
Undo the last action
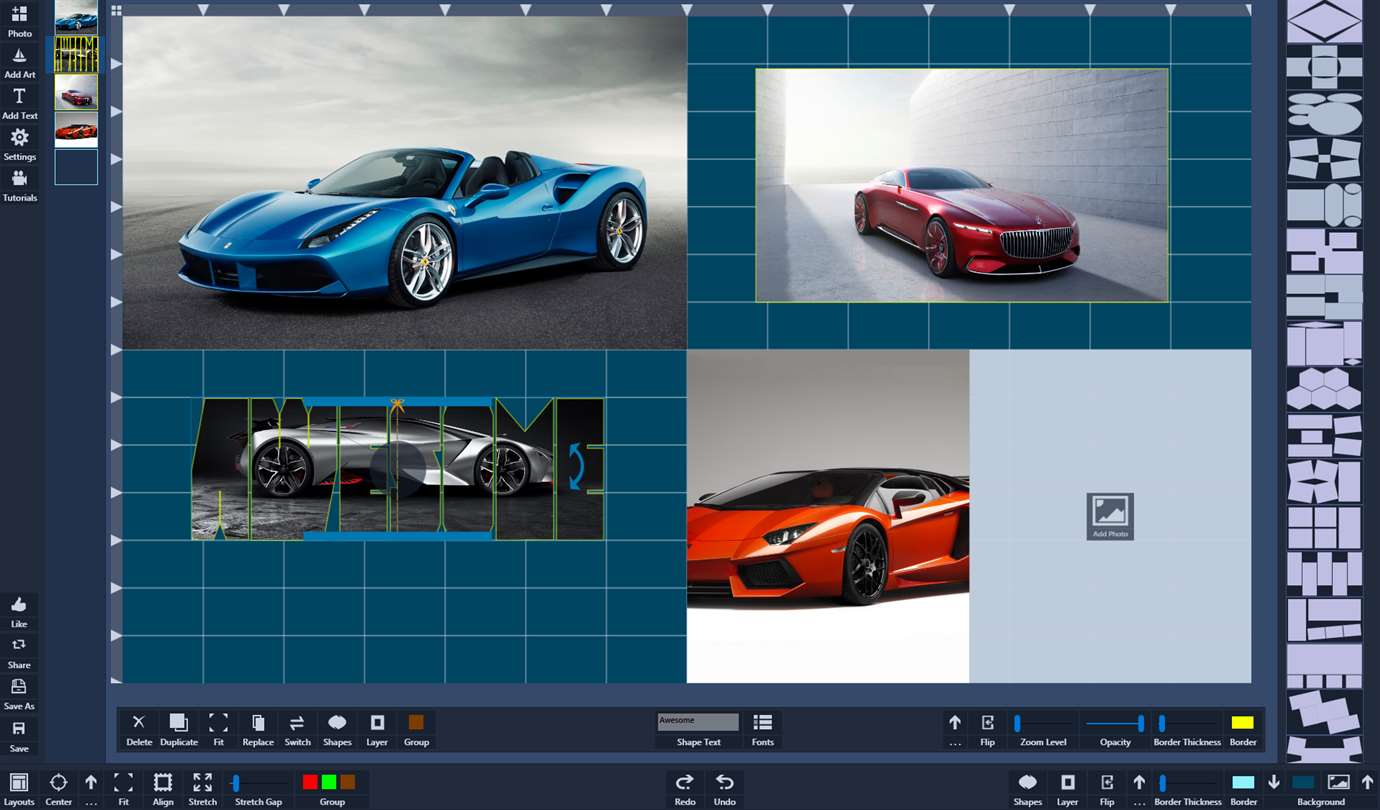point(725,789)
